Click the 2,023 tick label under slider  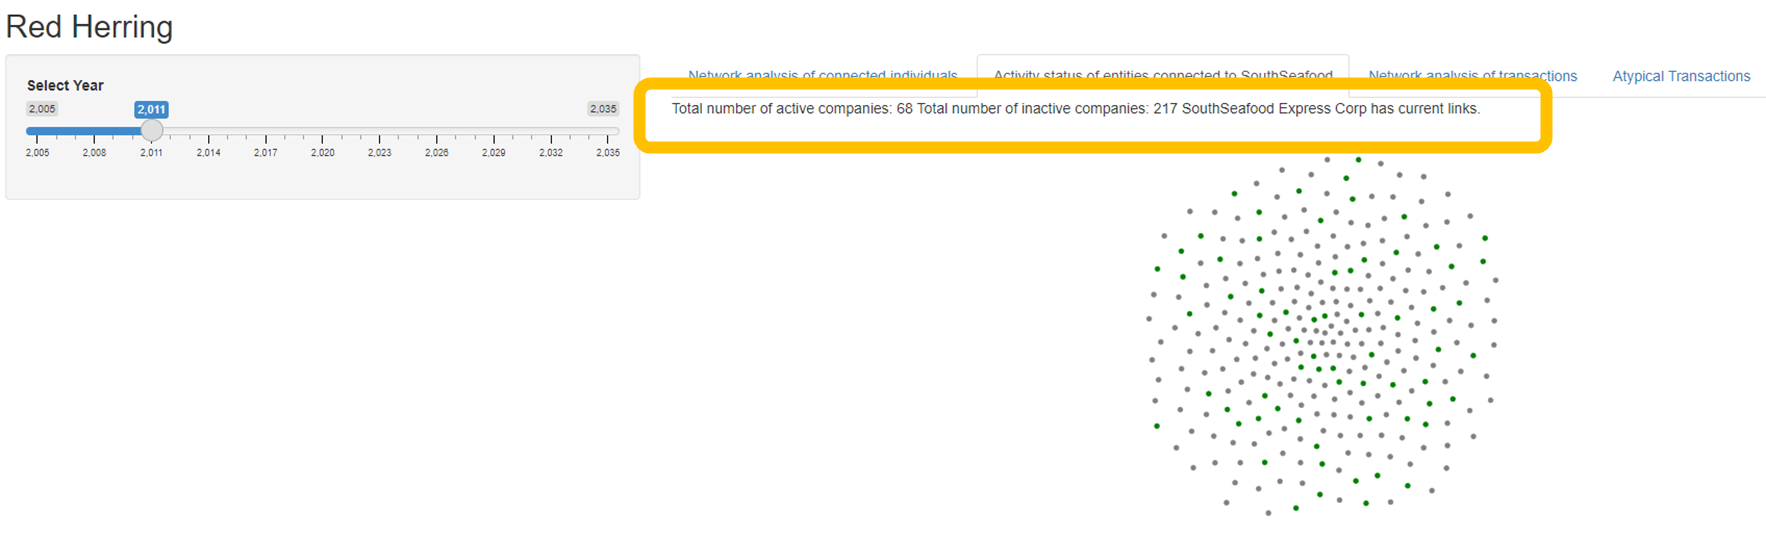tap(379, 153)
